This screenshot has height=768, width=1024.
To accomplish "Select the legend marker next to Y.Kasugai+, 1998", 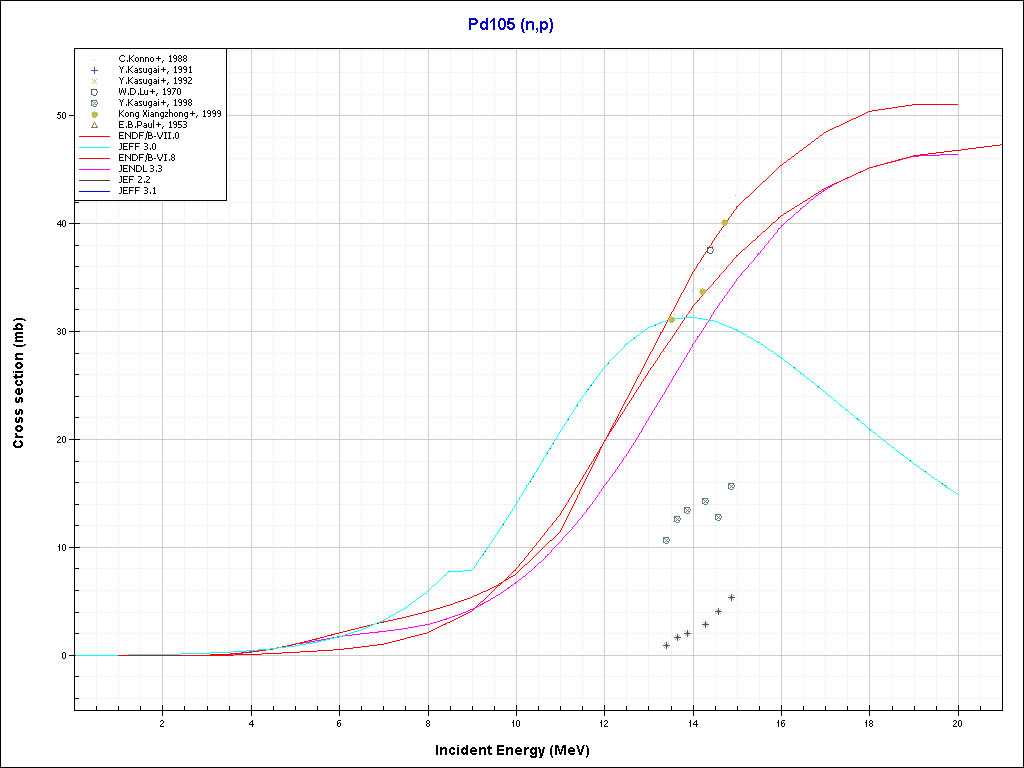I will tap(94, 103).
